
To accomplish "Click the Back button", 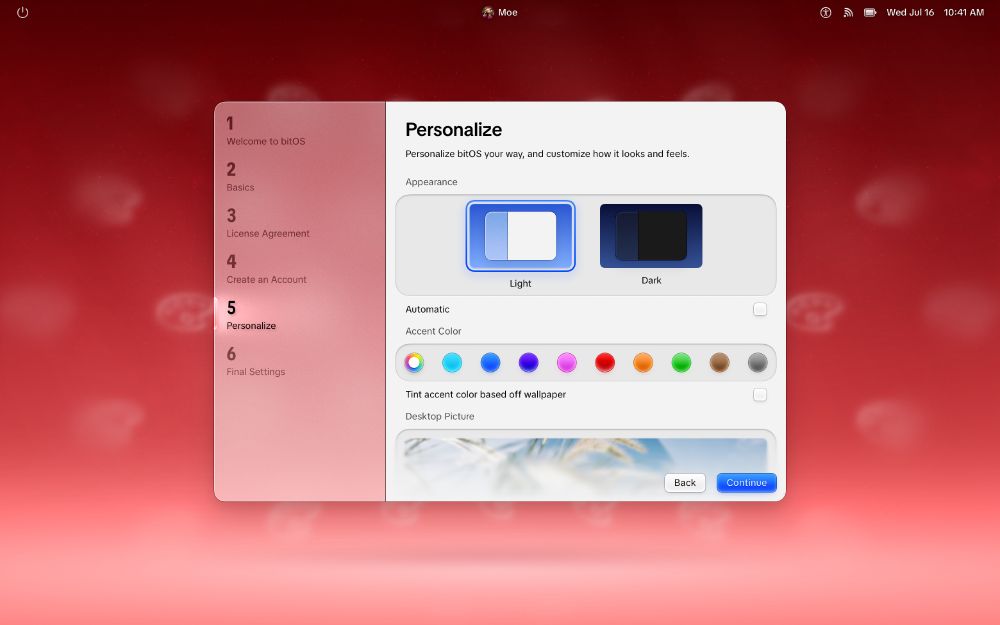I will coord(685,483).
